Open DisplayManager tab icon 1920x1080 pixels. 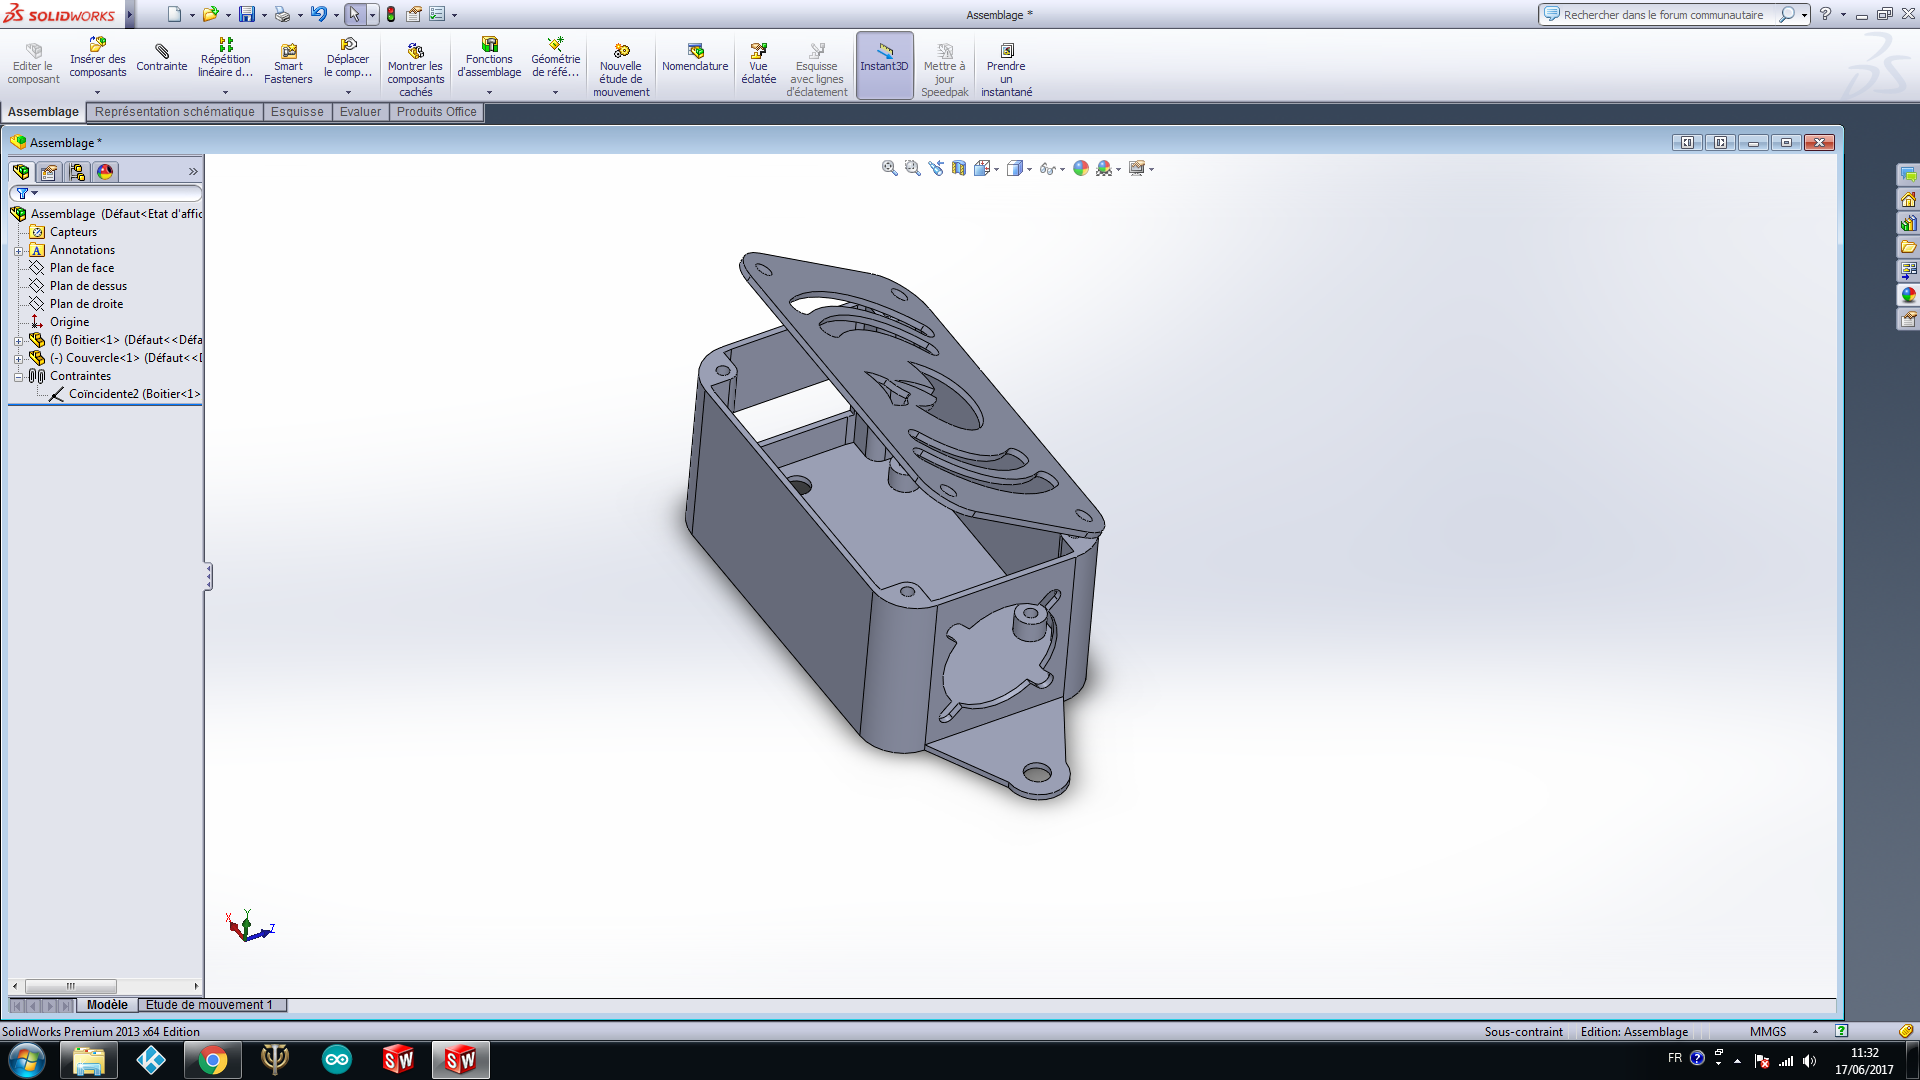tap(105, 172)
